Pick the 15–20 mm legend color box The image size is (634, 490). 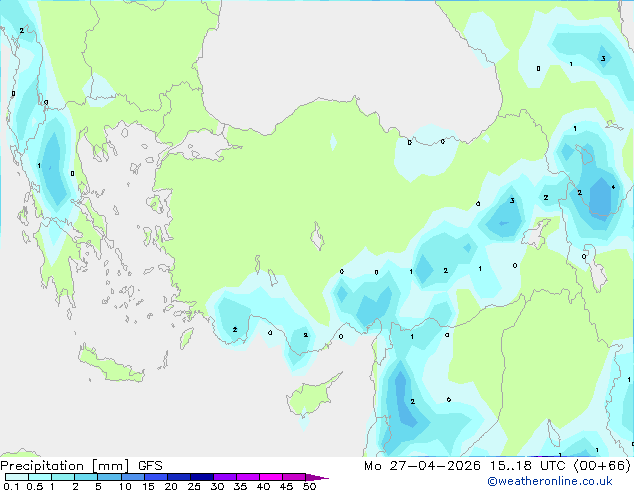click(x=156, y=477)
